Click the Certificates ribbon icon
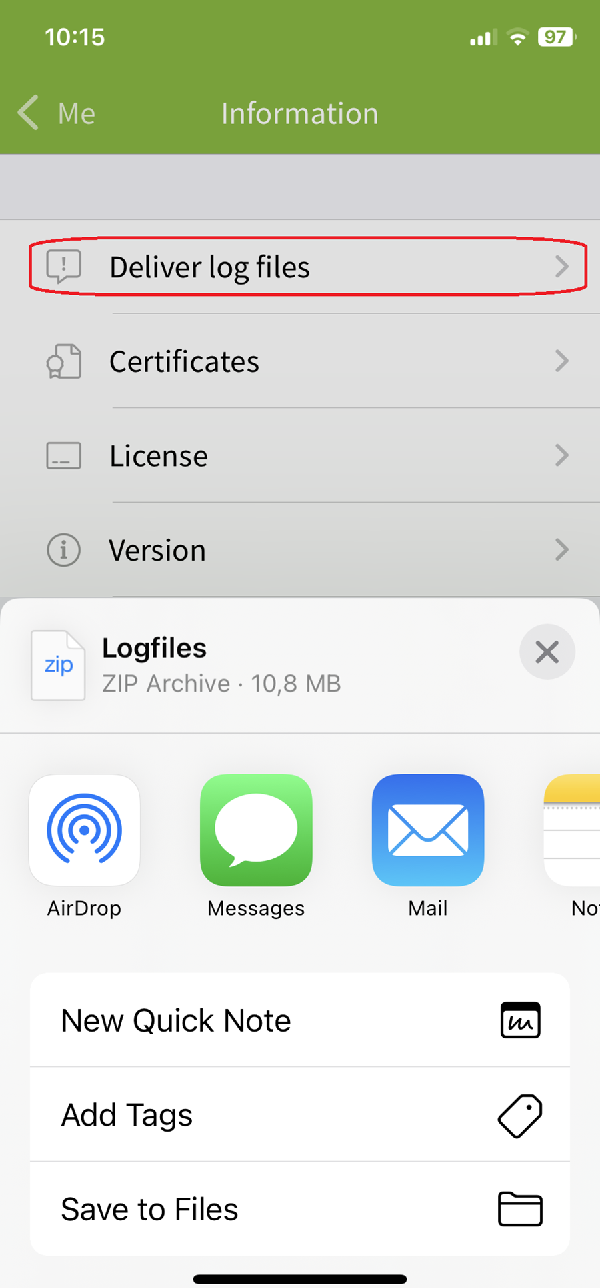 pos(64,361)
